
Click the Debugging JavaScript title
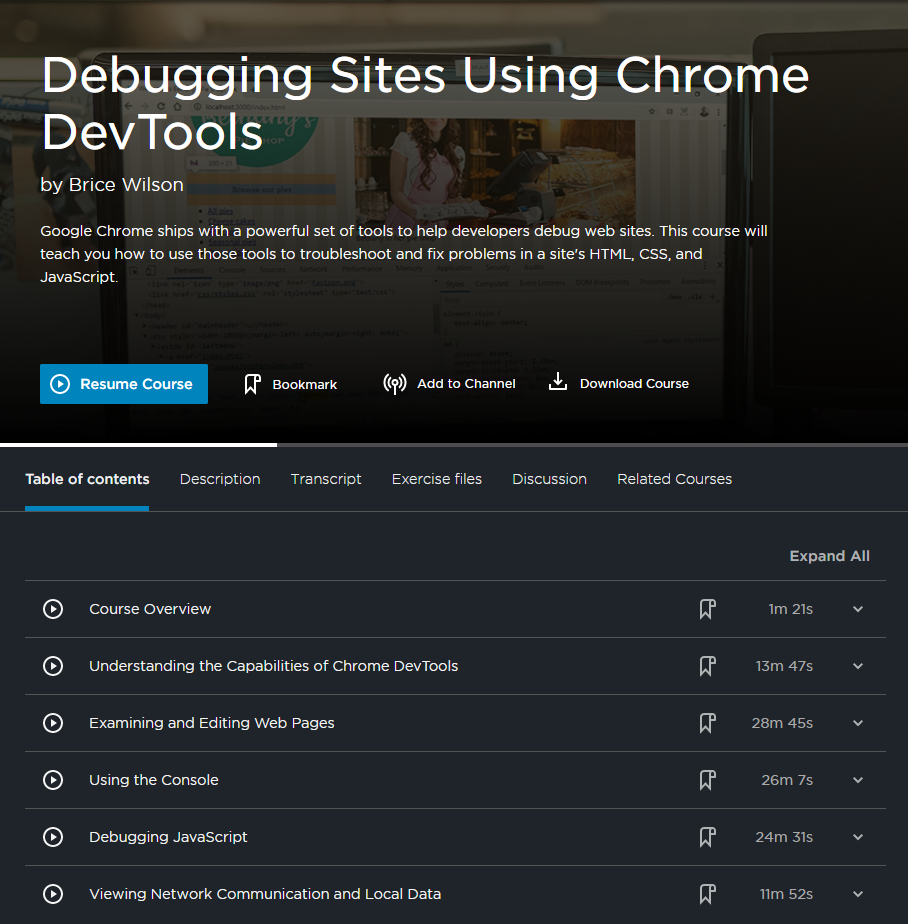(168, 837)
